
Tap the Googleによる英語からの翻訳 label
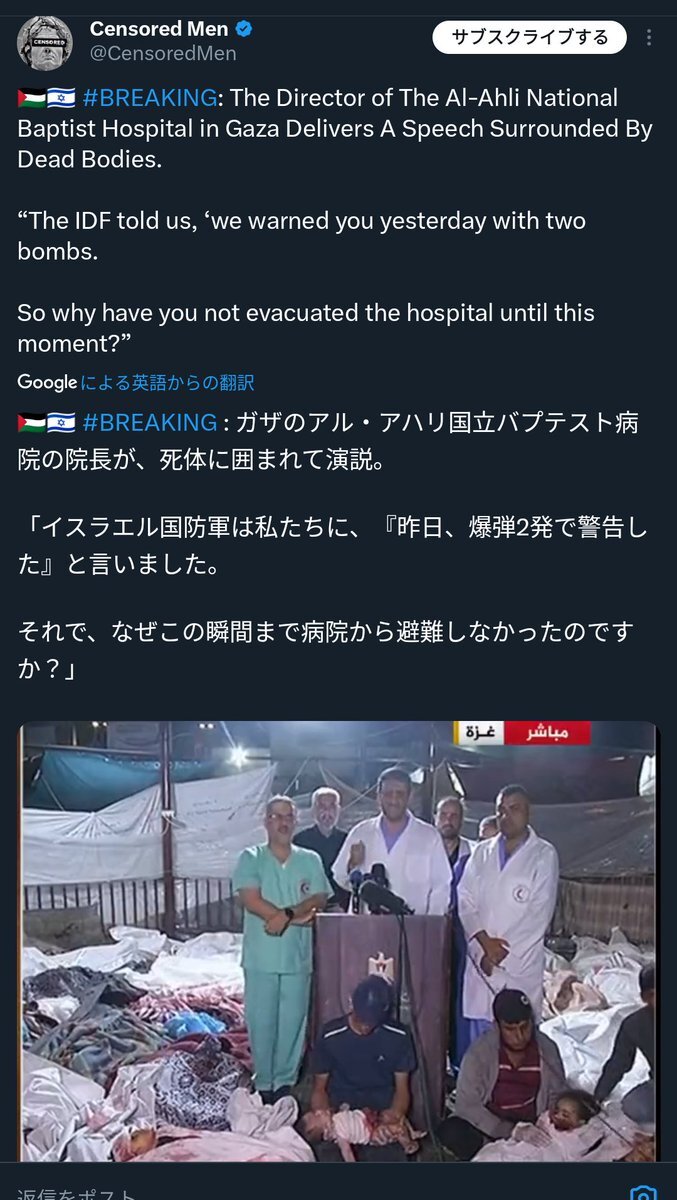pyautogui.click(x=135, y=382)
